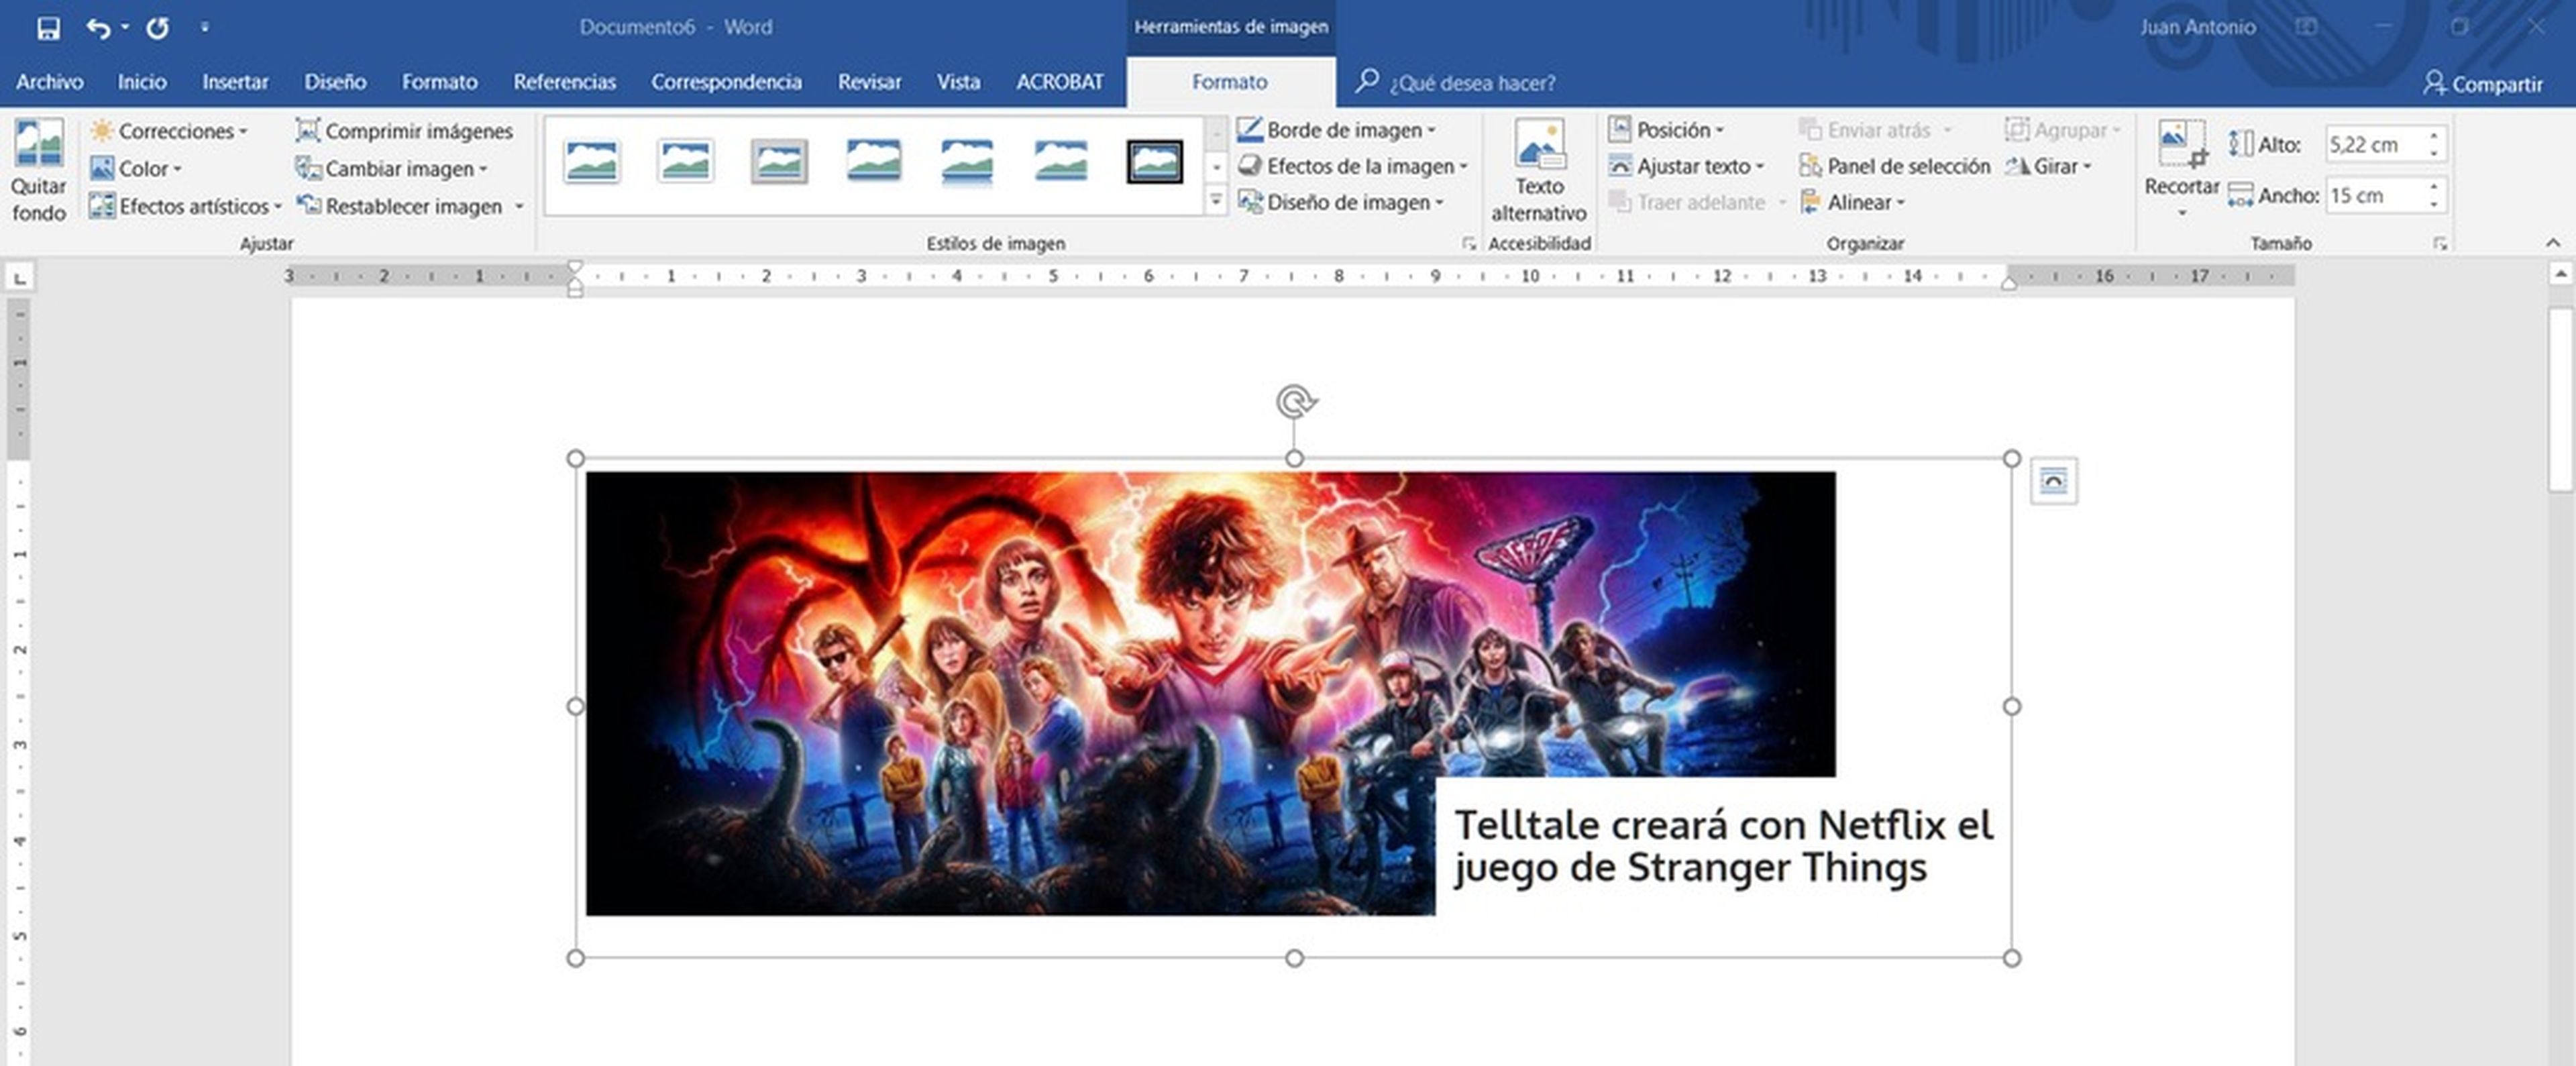This screenshot has width=2576, height=1066.
Task: Open Diseño de imagen menu
Action: 1341,202
